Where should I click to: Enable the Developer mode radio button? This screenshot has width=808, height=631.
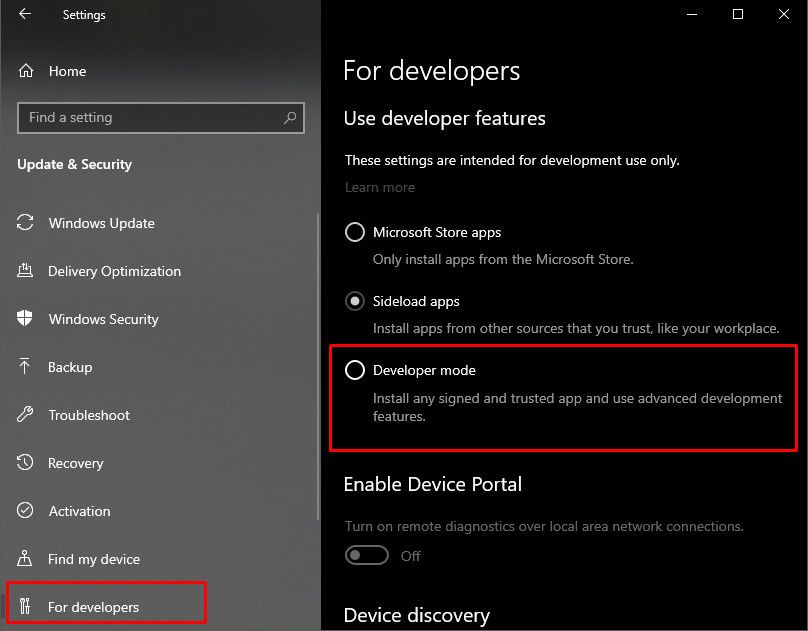click(x=354, y=370)
